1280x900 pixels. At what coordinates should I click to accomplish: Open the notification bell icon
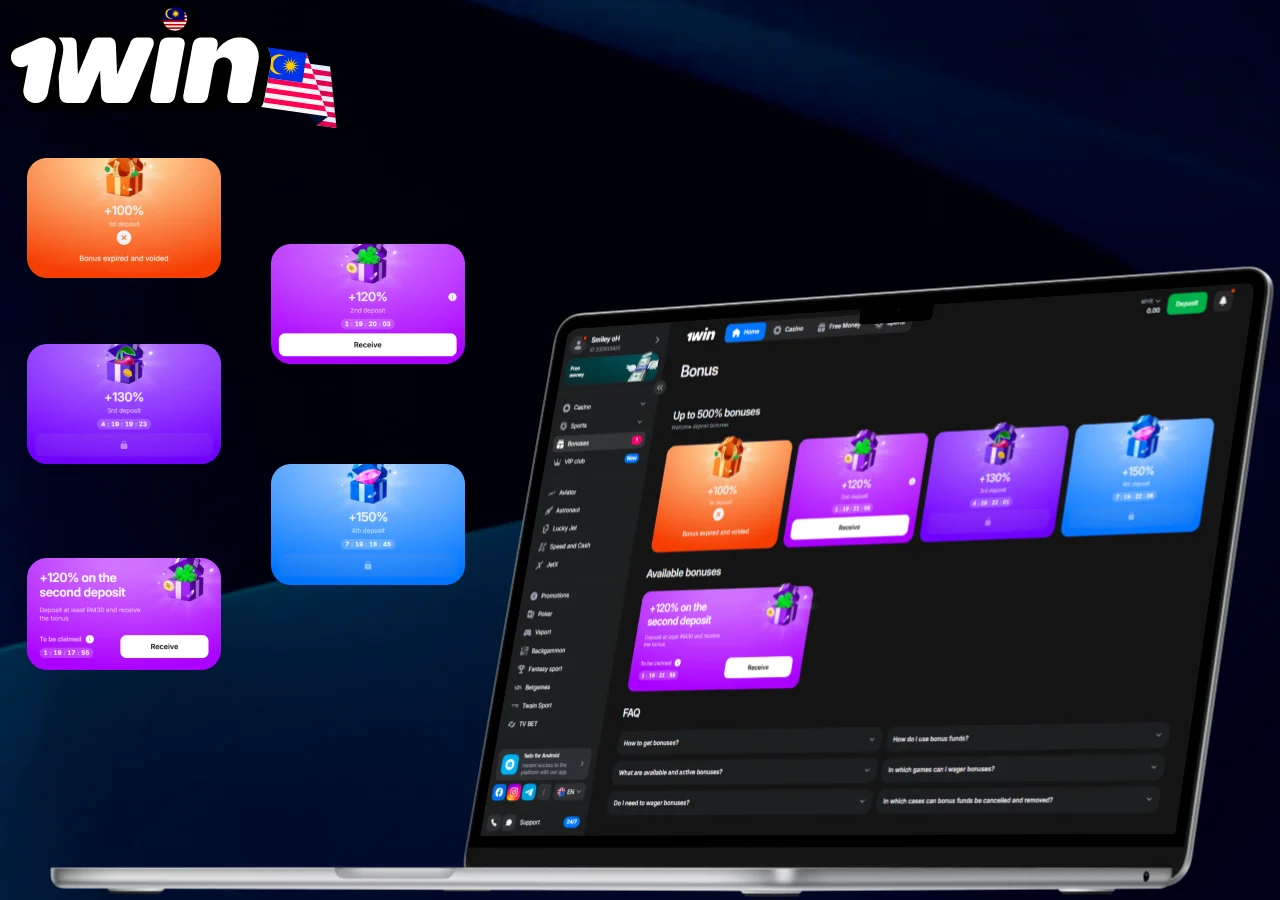[x=1223, y=301]
